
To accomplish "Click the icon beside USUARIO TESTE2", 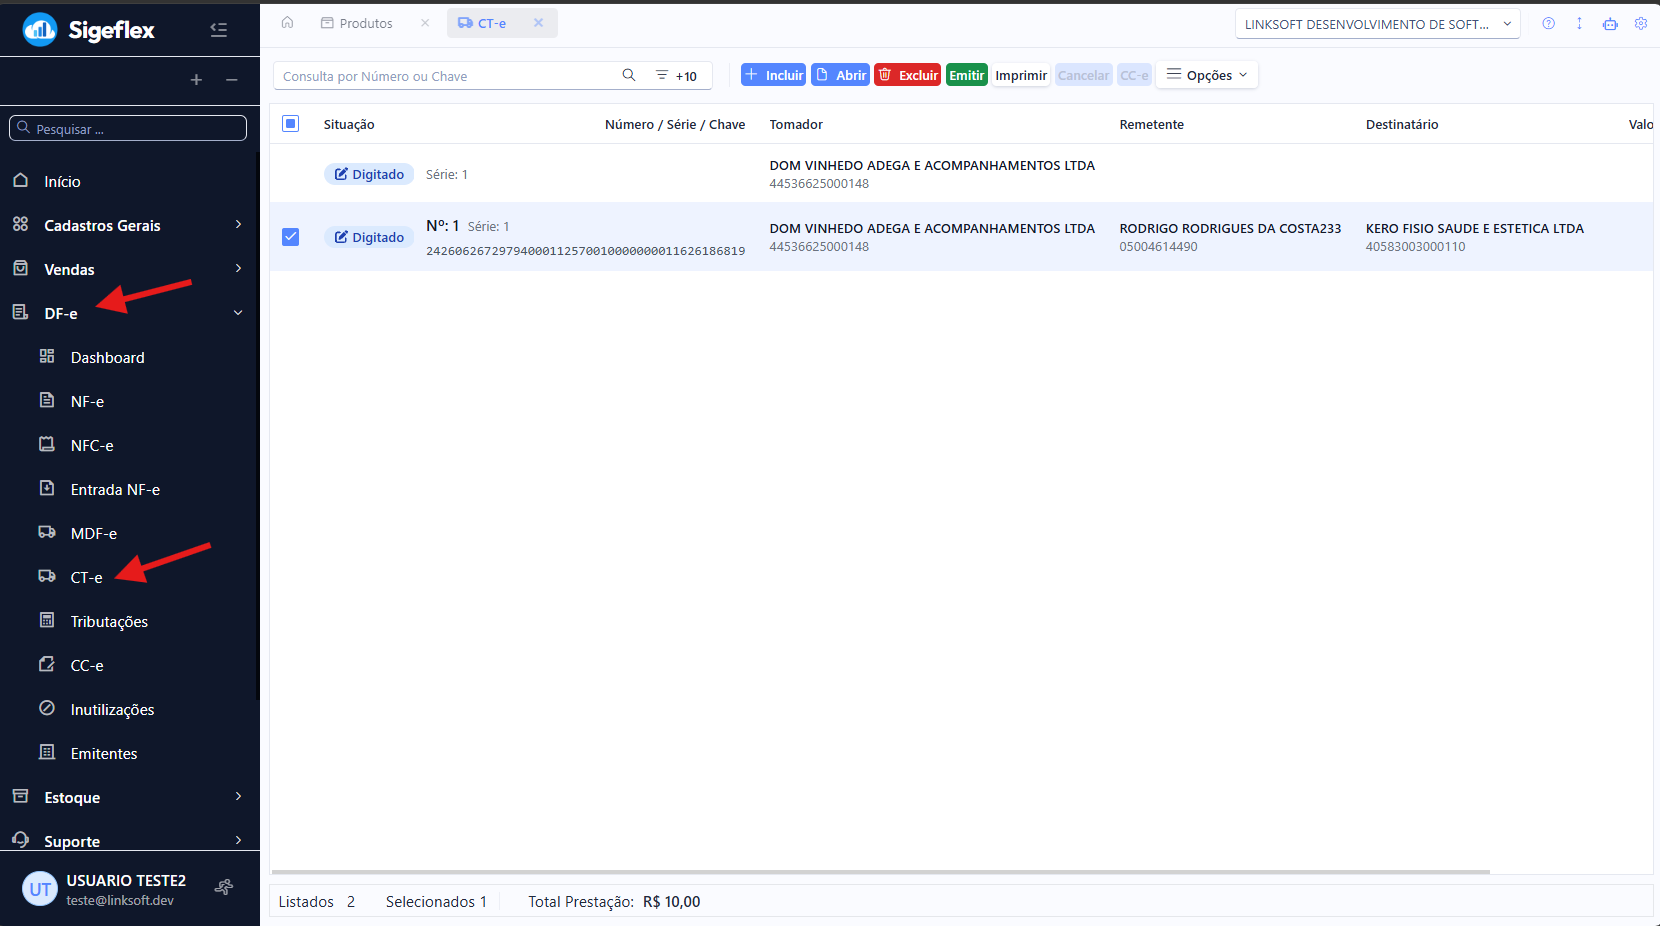I will [224, 887].
